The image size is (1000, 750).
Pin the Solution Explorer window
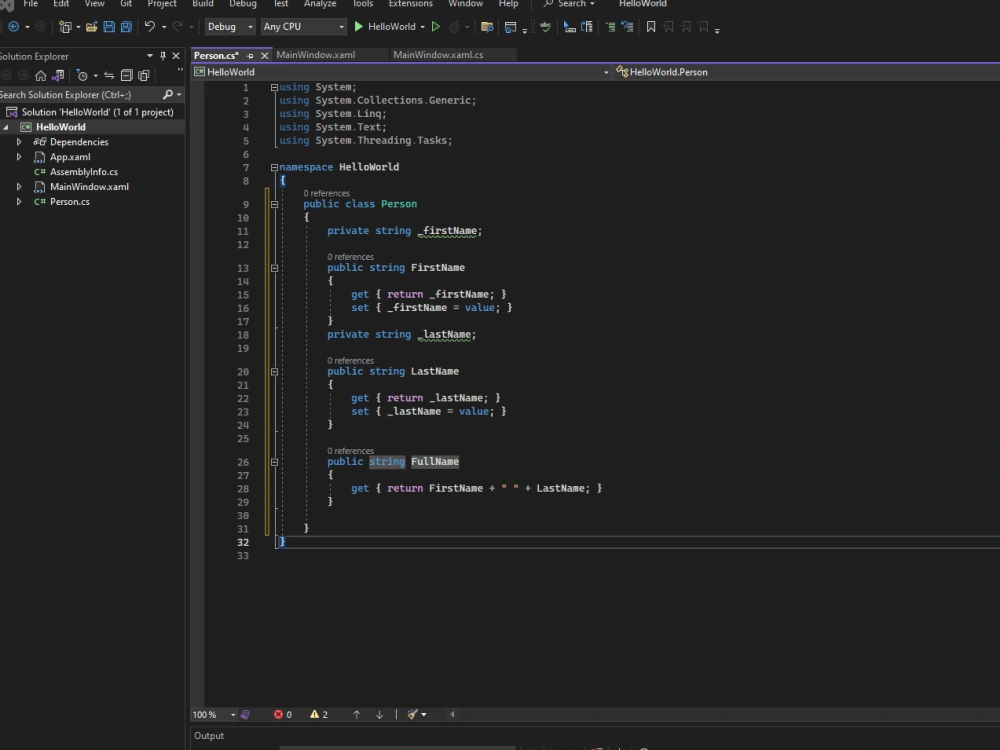tap(162, 56)
